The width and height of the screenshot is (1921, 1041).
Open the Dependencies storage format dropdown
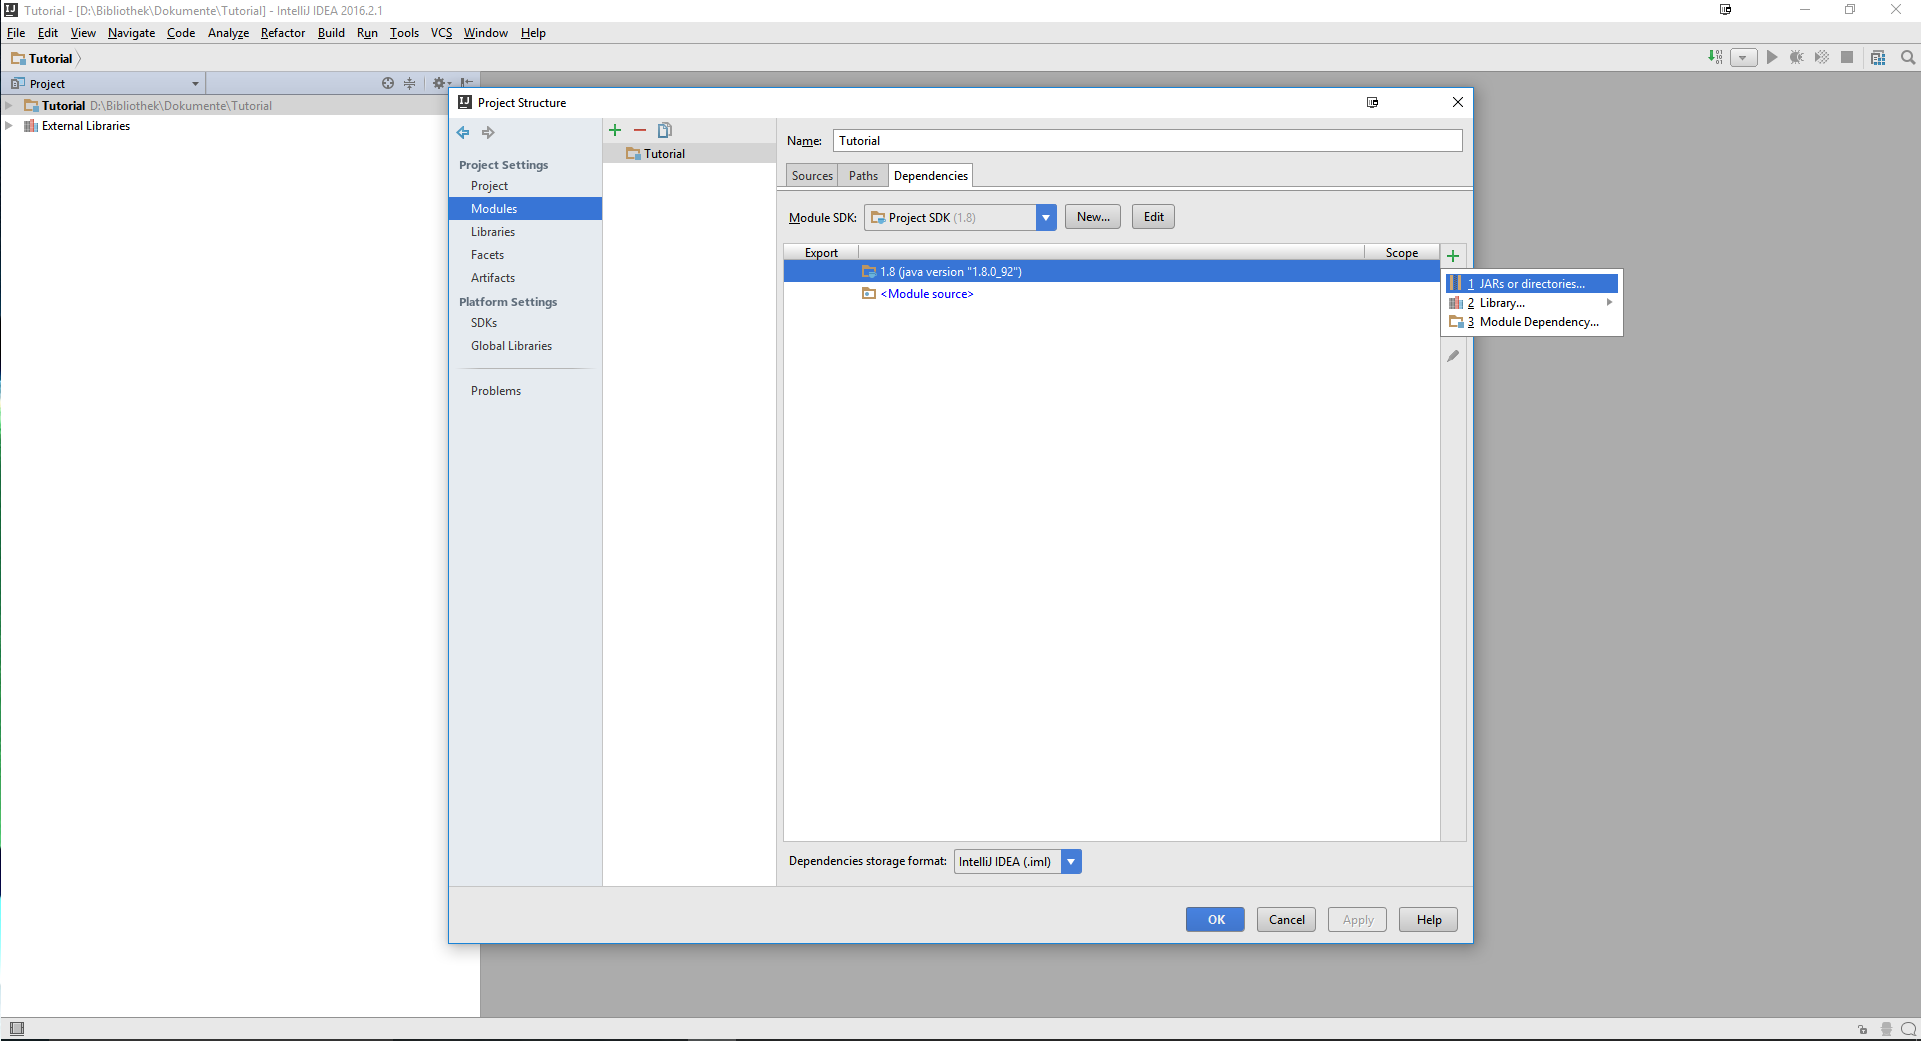(x=1071, y=862)
